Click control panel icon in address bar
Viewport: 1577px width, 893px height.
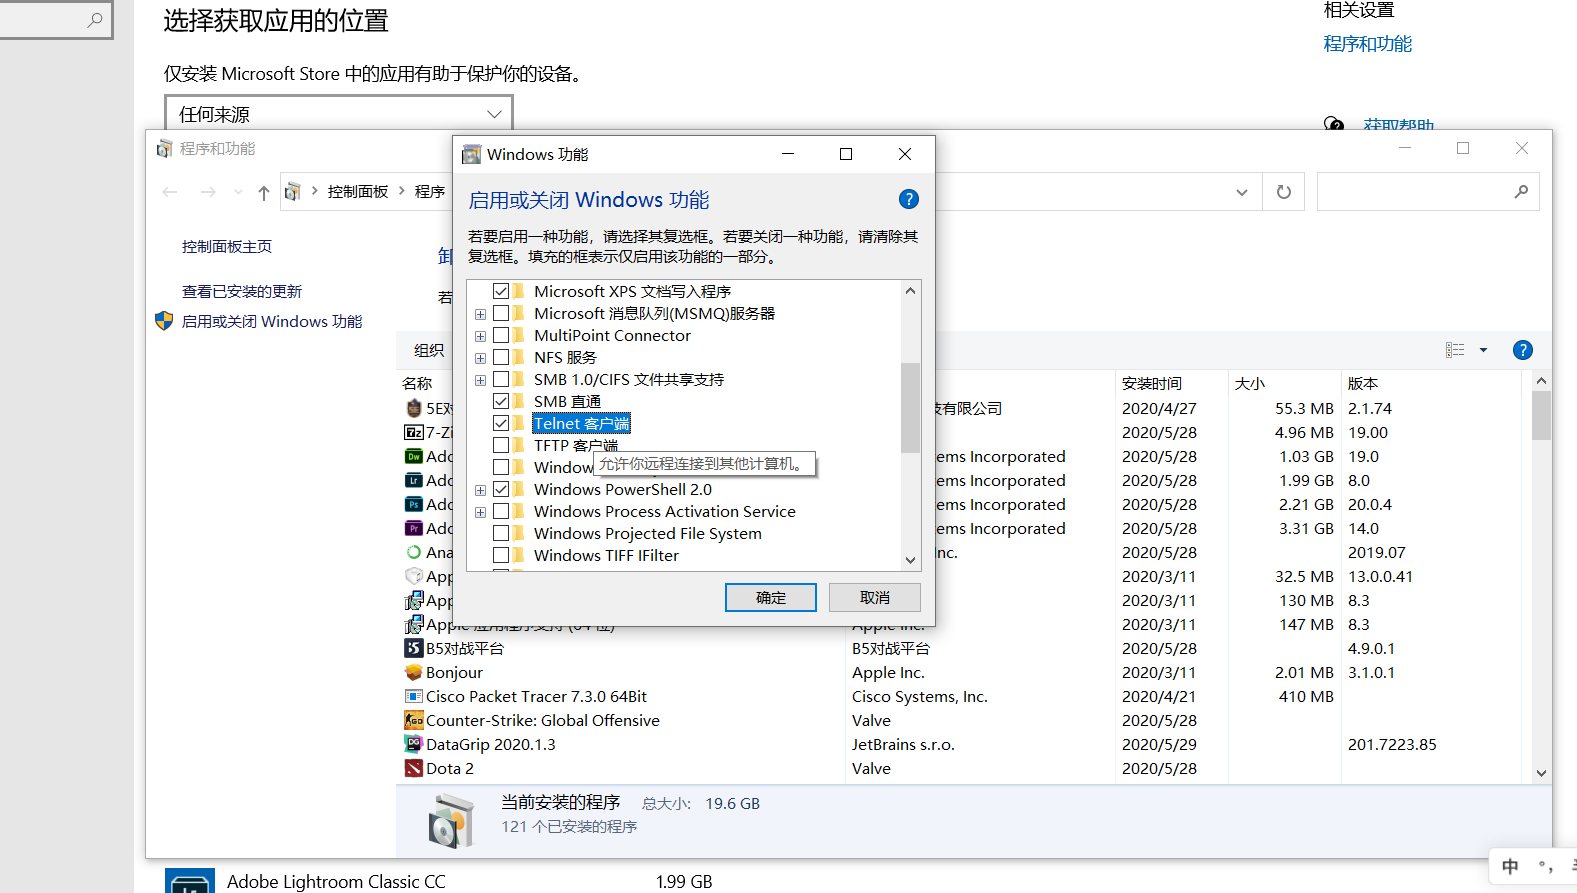point(293,192)
